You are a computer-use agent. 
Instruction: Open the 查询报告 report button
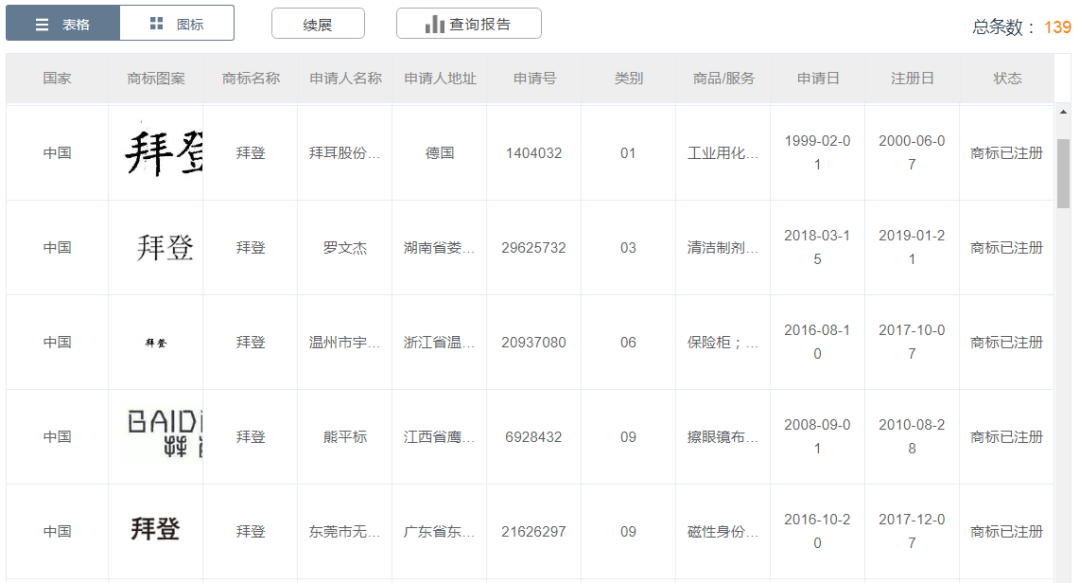coord(468,24)
